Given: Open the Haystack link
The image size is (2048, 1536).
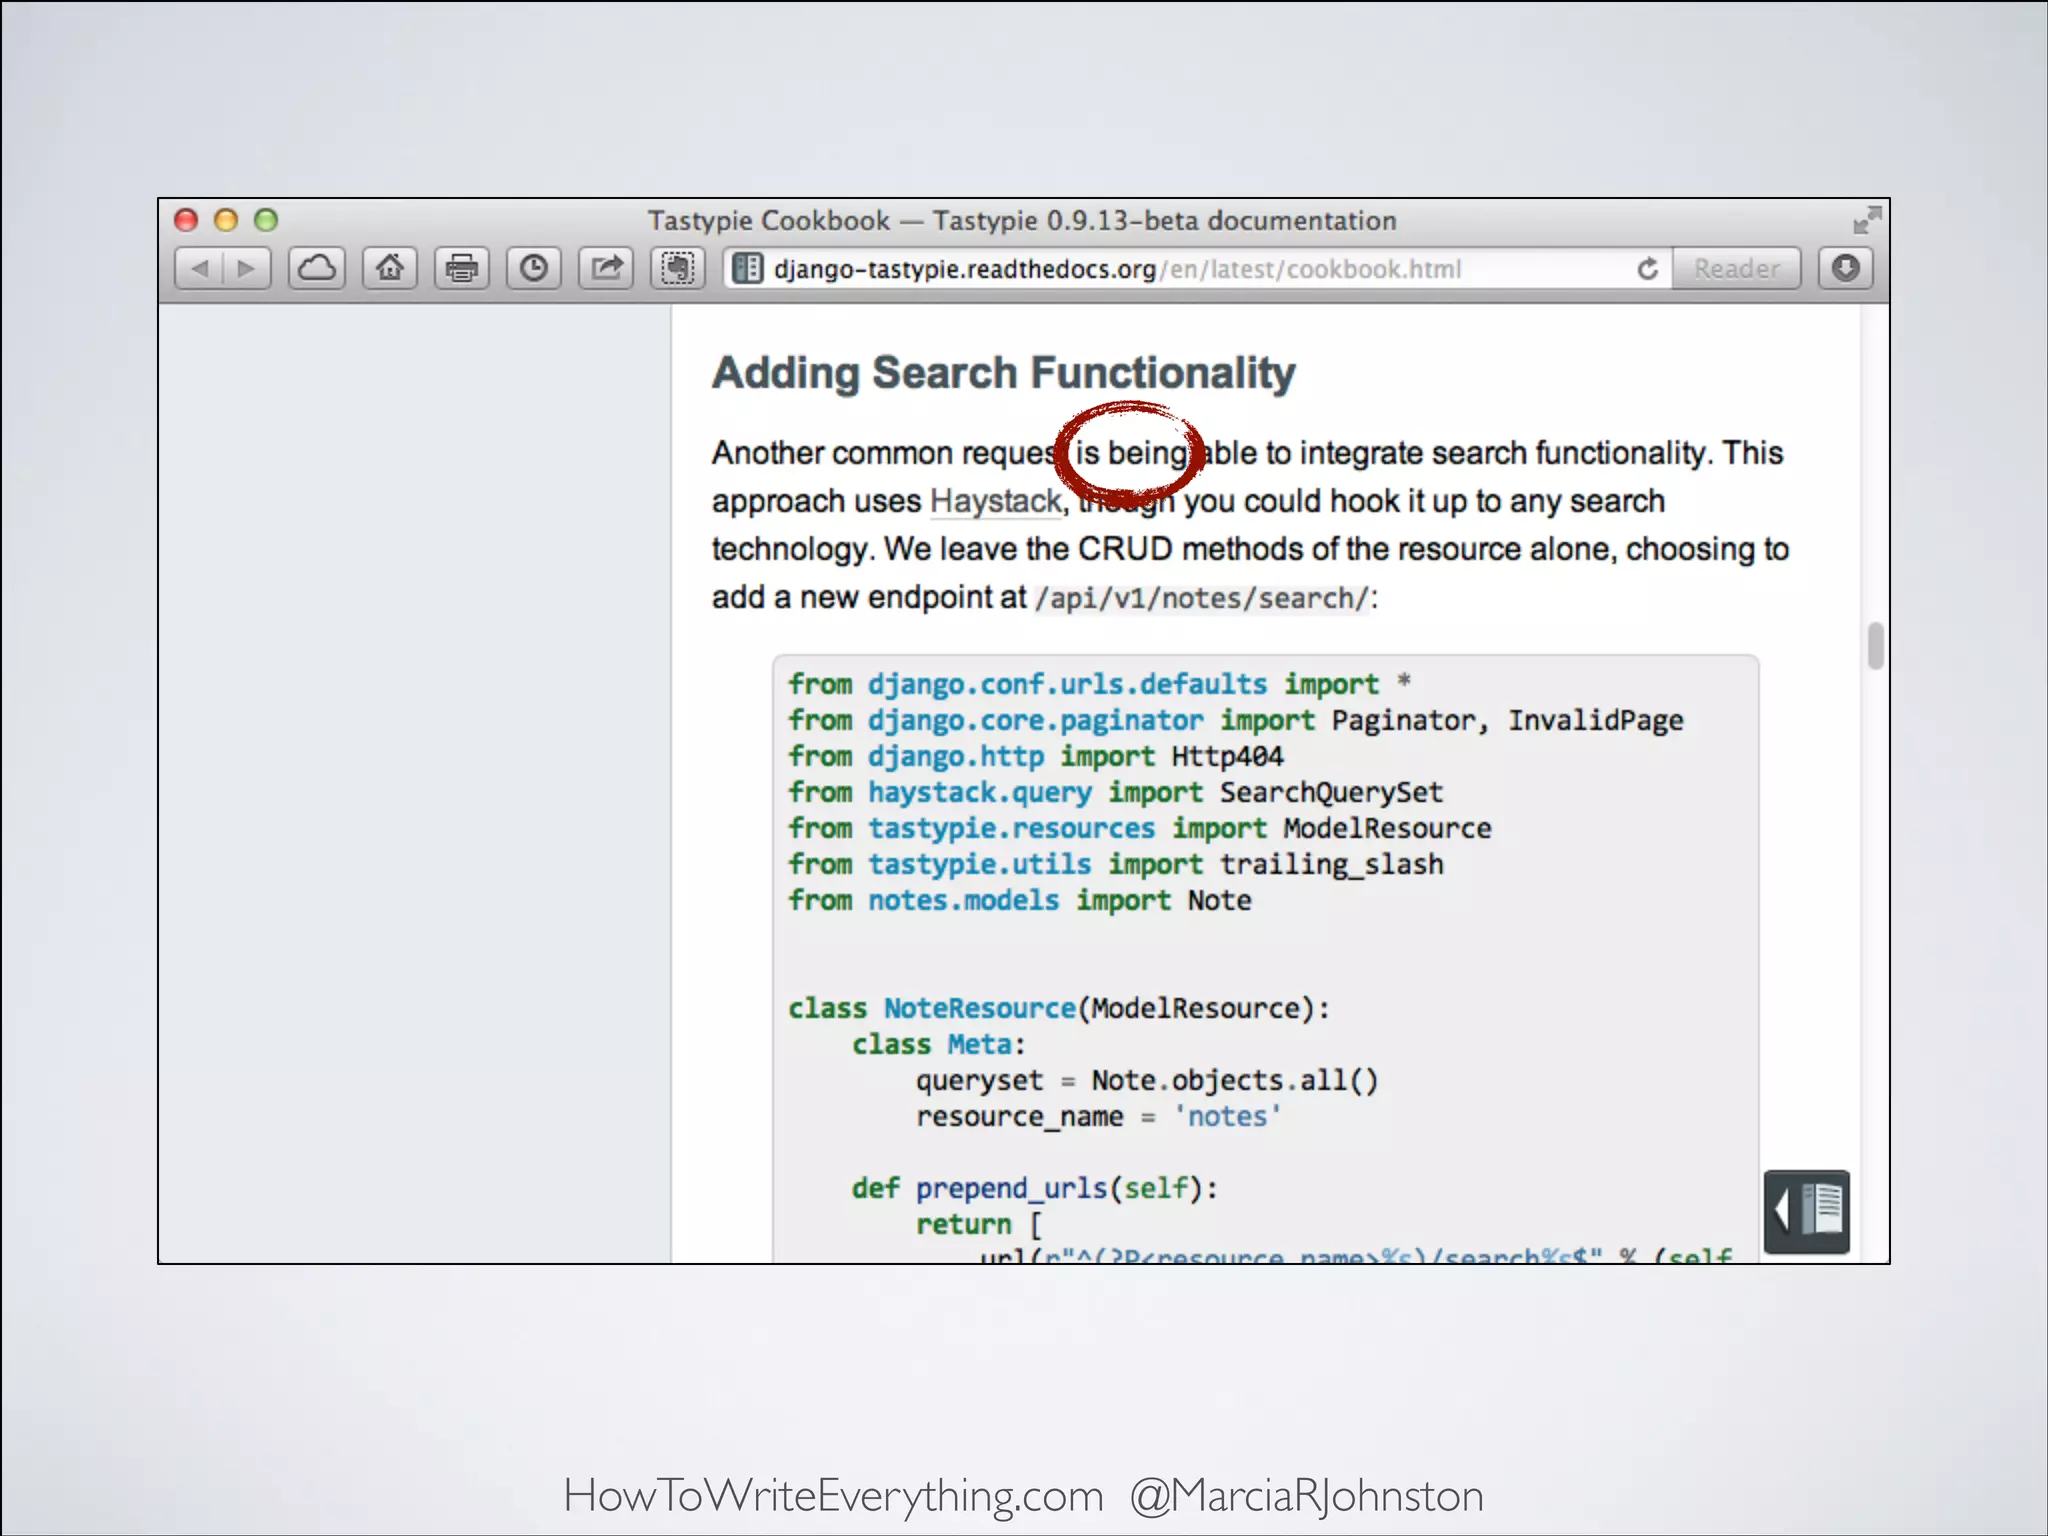Looking at the screenshot, I should pyautogui.click(x=995, y=501).
